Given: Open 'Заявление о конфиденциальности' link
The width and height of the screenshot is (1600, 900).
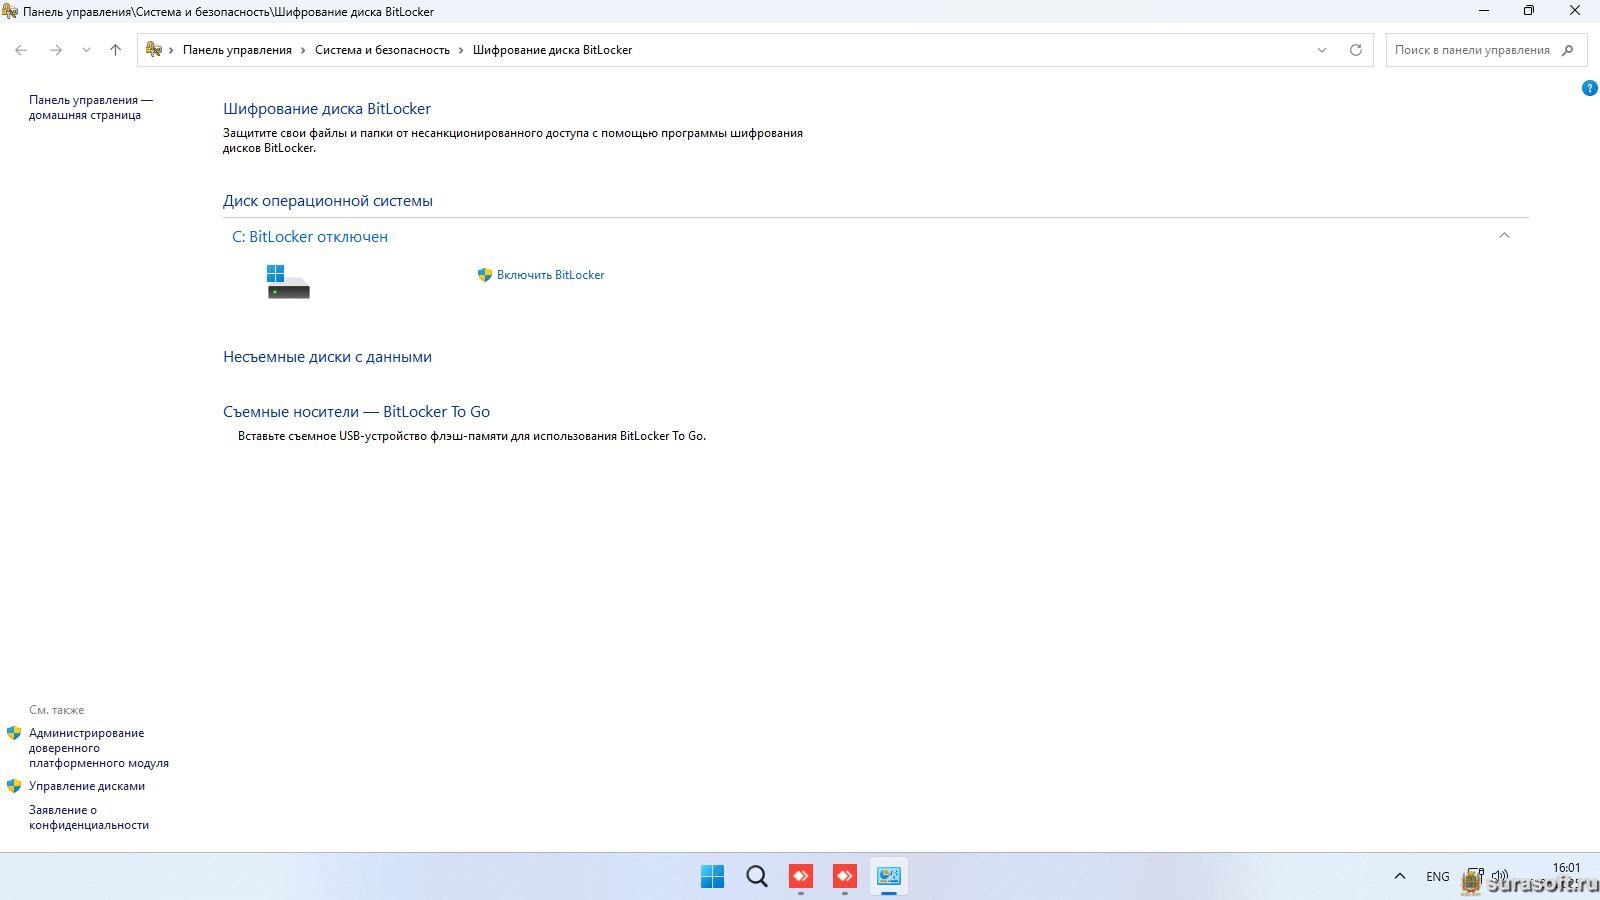Looking at the screenshot, I should tap(89, 817).
